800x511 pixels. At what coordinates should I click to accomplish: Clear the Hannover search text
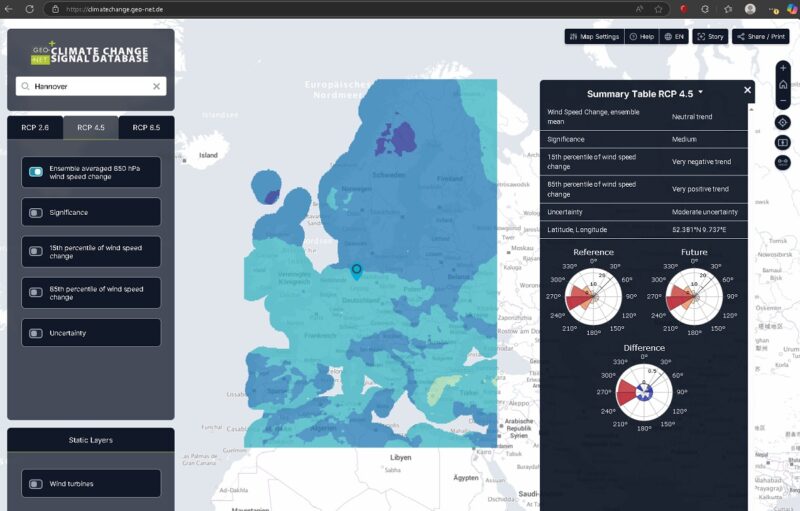point(156,87)
